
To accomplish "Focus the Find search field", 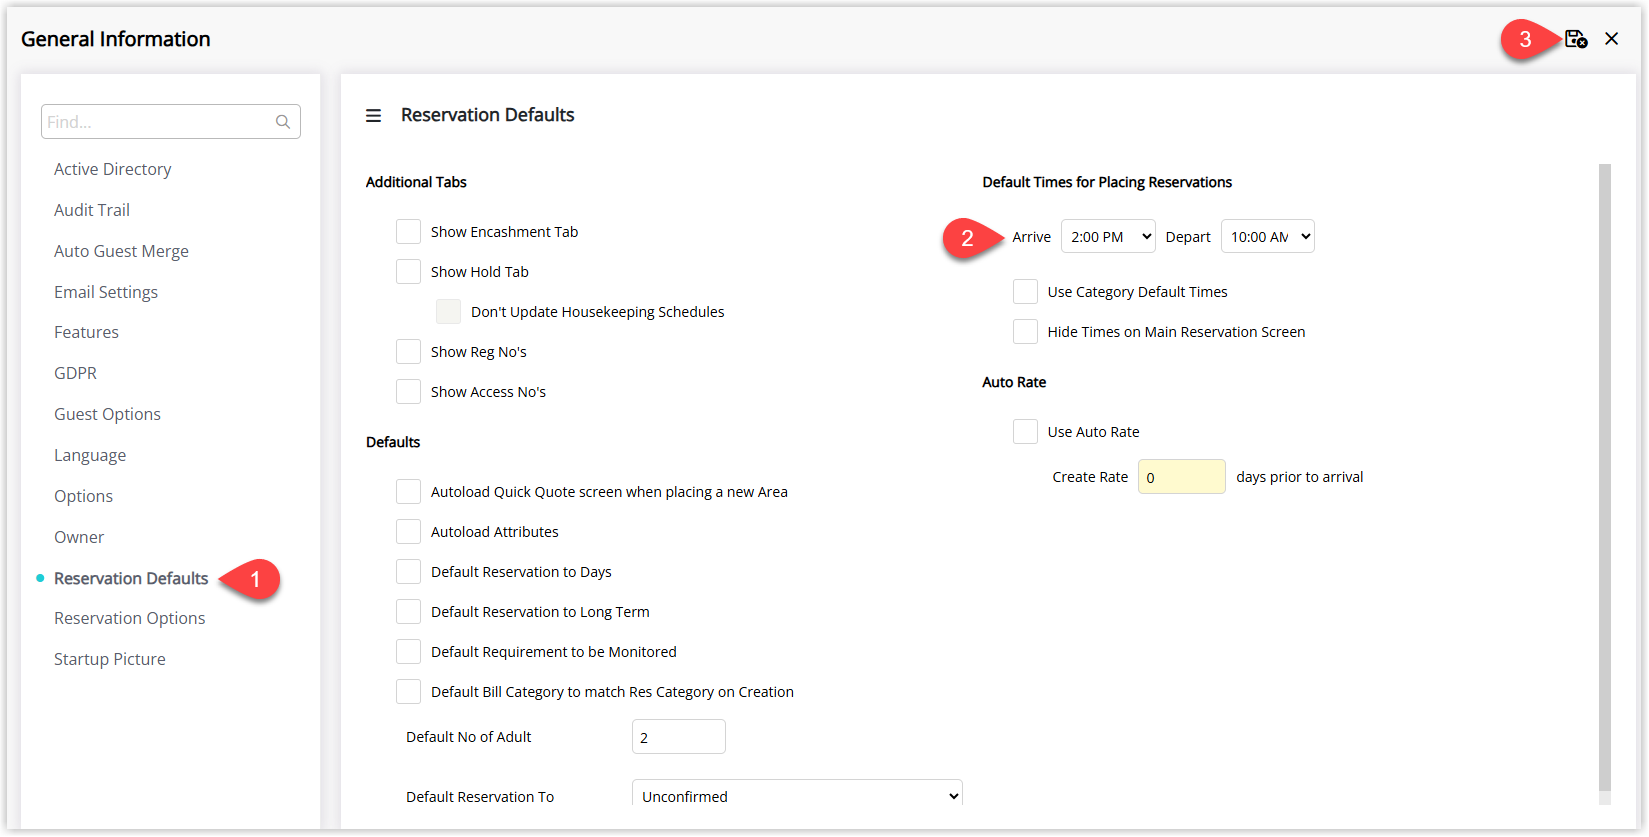I will point(171,122).
